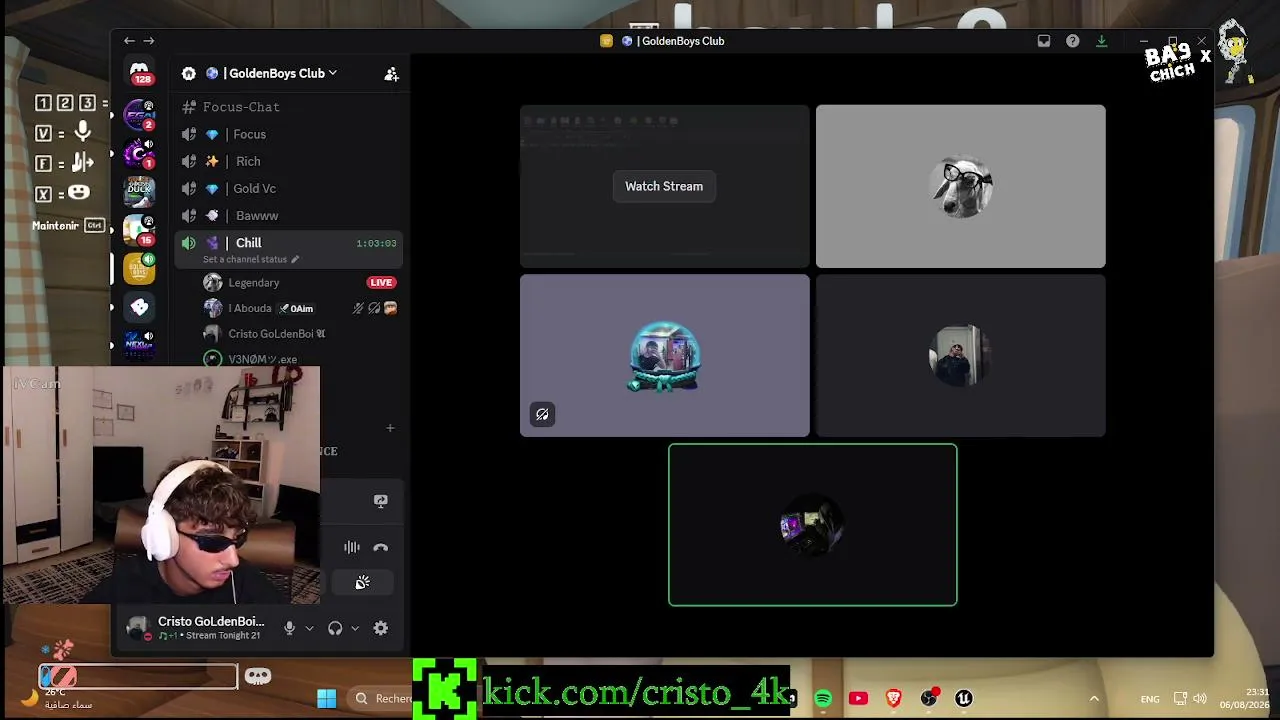Viewport: 1280px width, 720px height.
Task: Click the plus icon in channel list
Action: click(390, 428)
